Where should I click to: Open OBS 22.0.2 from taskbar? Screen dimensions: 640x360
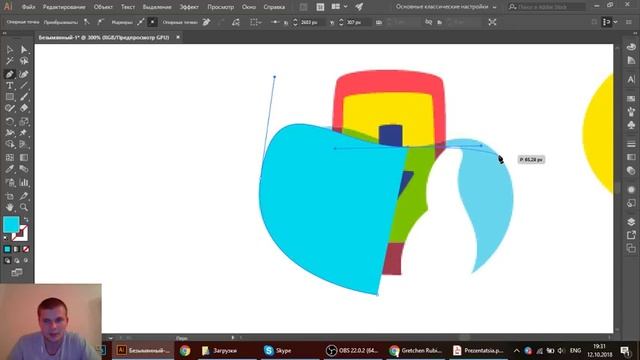coord(353,351)
